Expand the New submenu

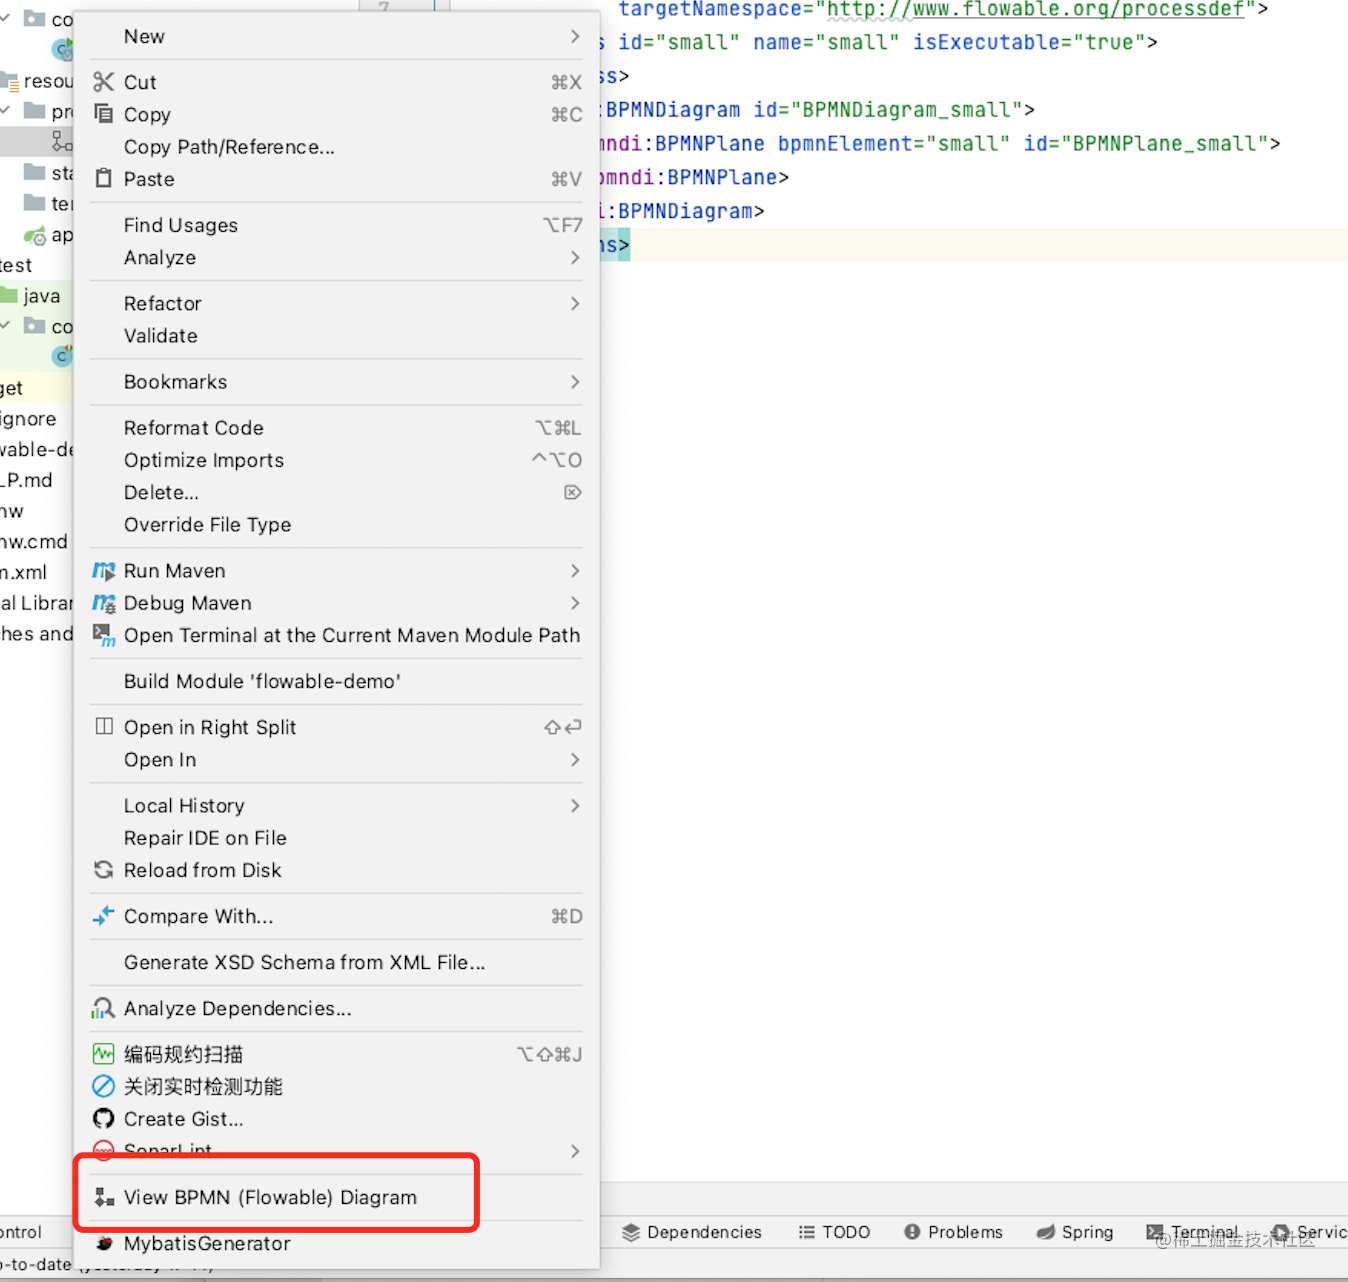click(x=144, y=36)
